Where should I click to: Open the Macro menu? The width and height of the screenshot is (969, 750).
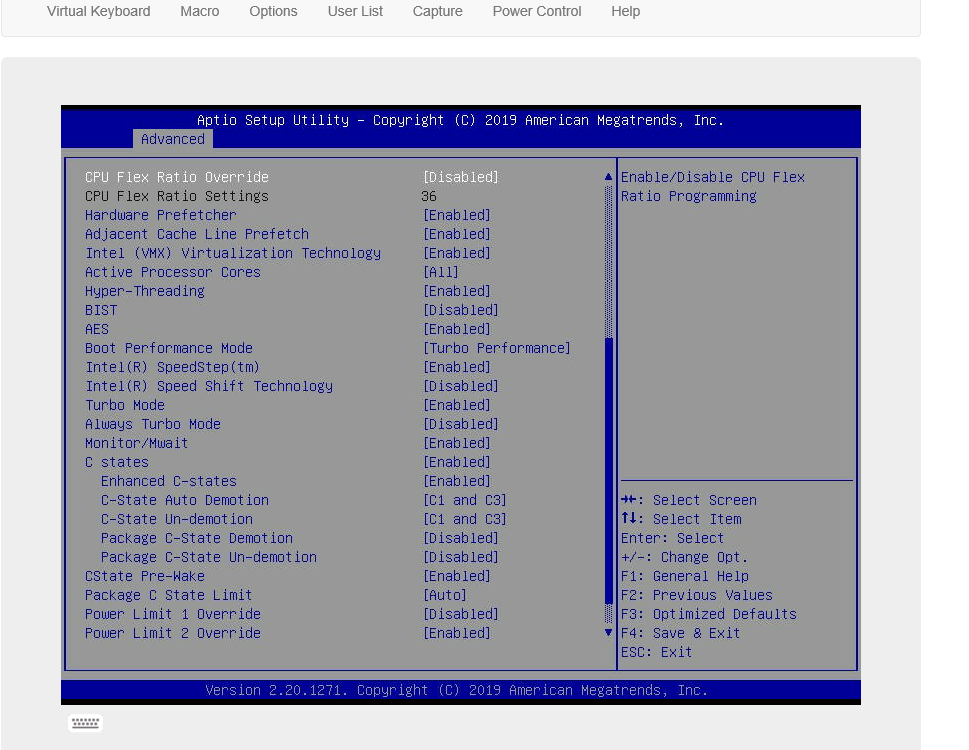pos(200,11)
